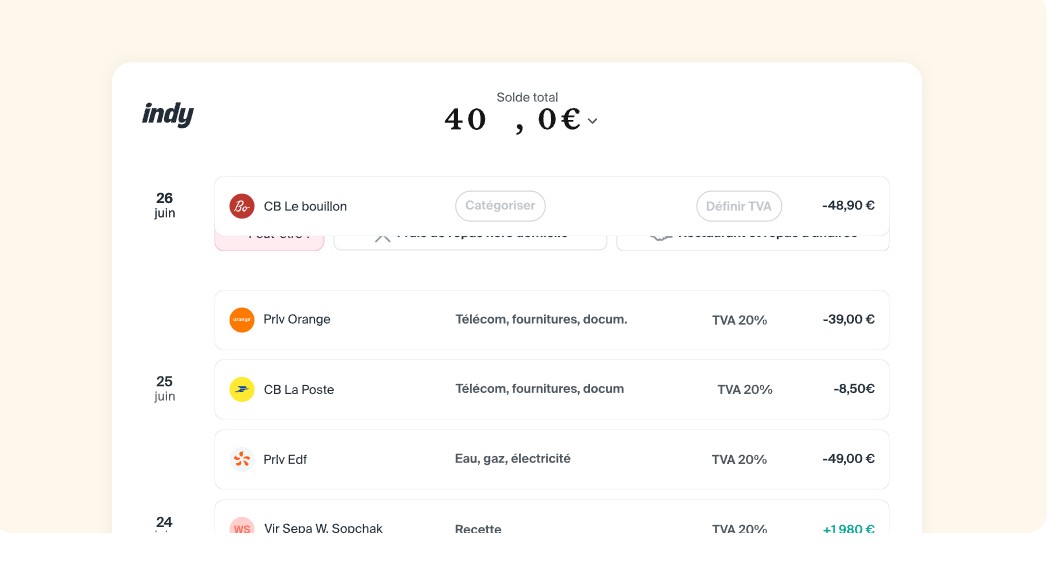Expand the Solde total balance chevron

point(593,121)
